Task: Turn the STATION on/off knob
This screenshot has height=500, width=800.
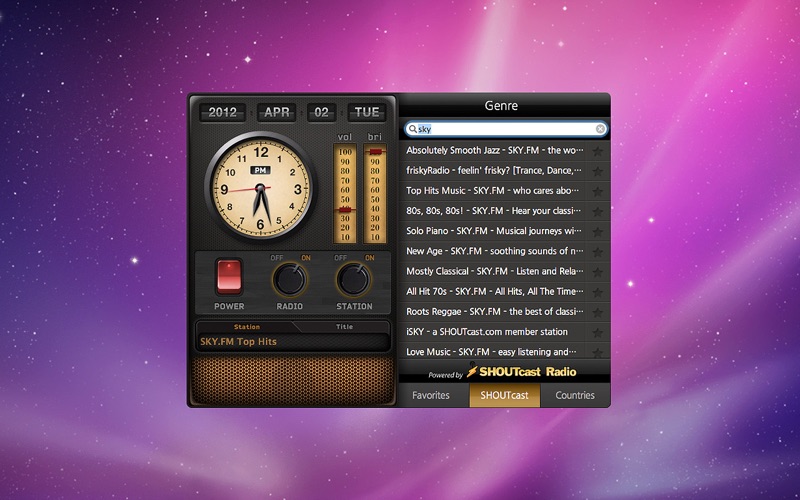Action: coord(353,278)
